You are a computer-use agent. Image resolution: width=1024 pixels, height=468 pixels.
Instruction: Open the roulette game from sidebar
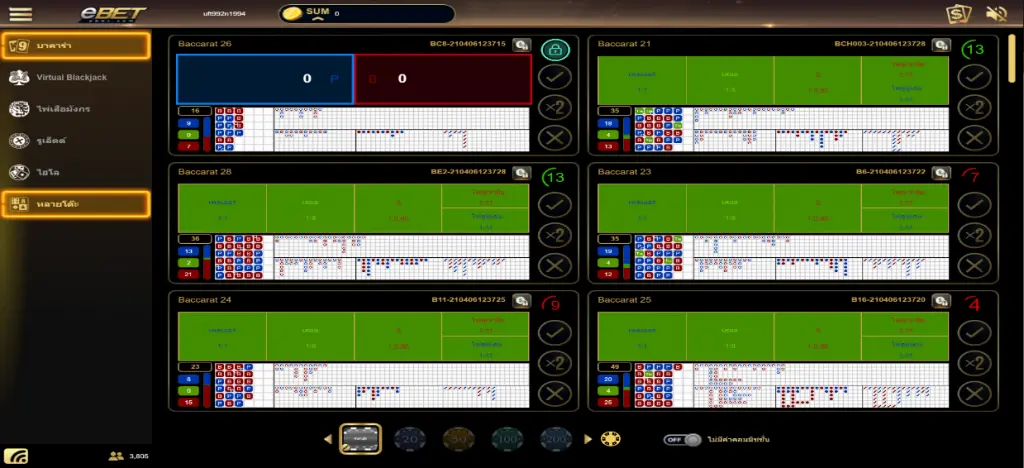pyautogui.click(x=50, y=141)
